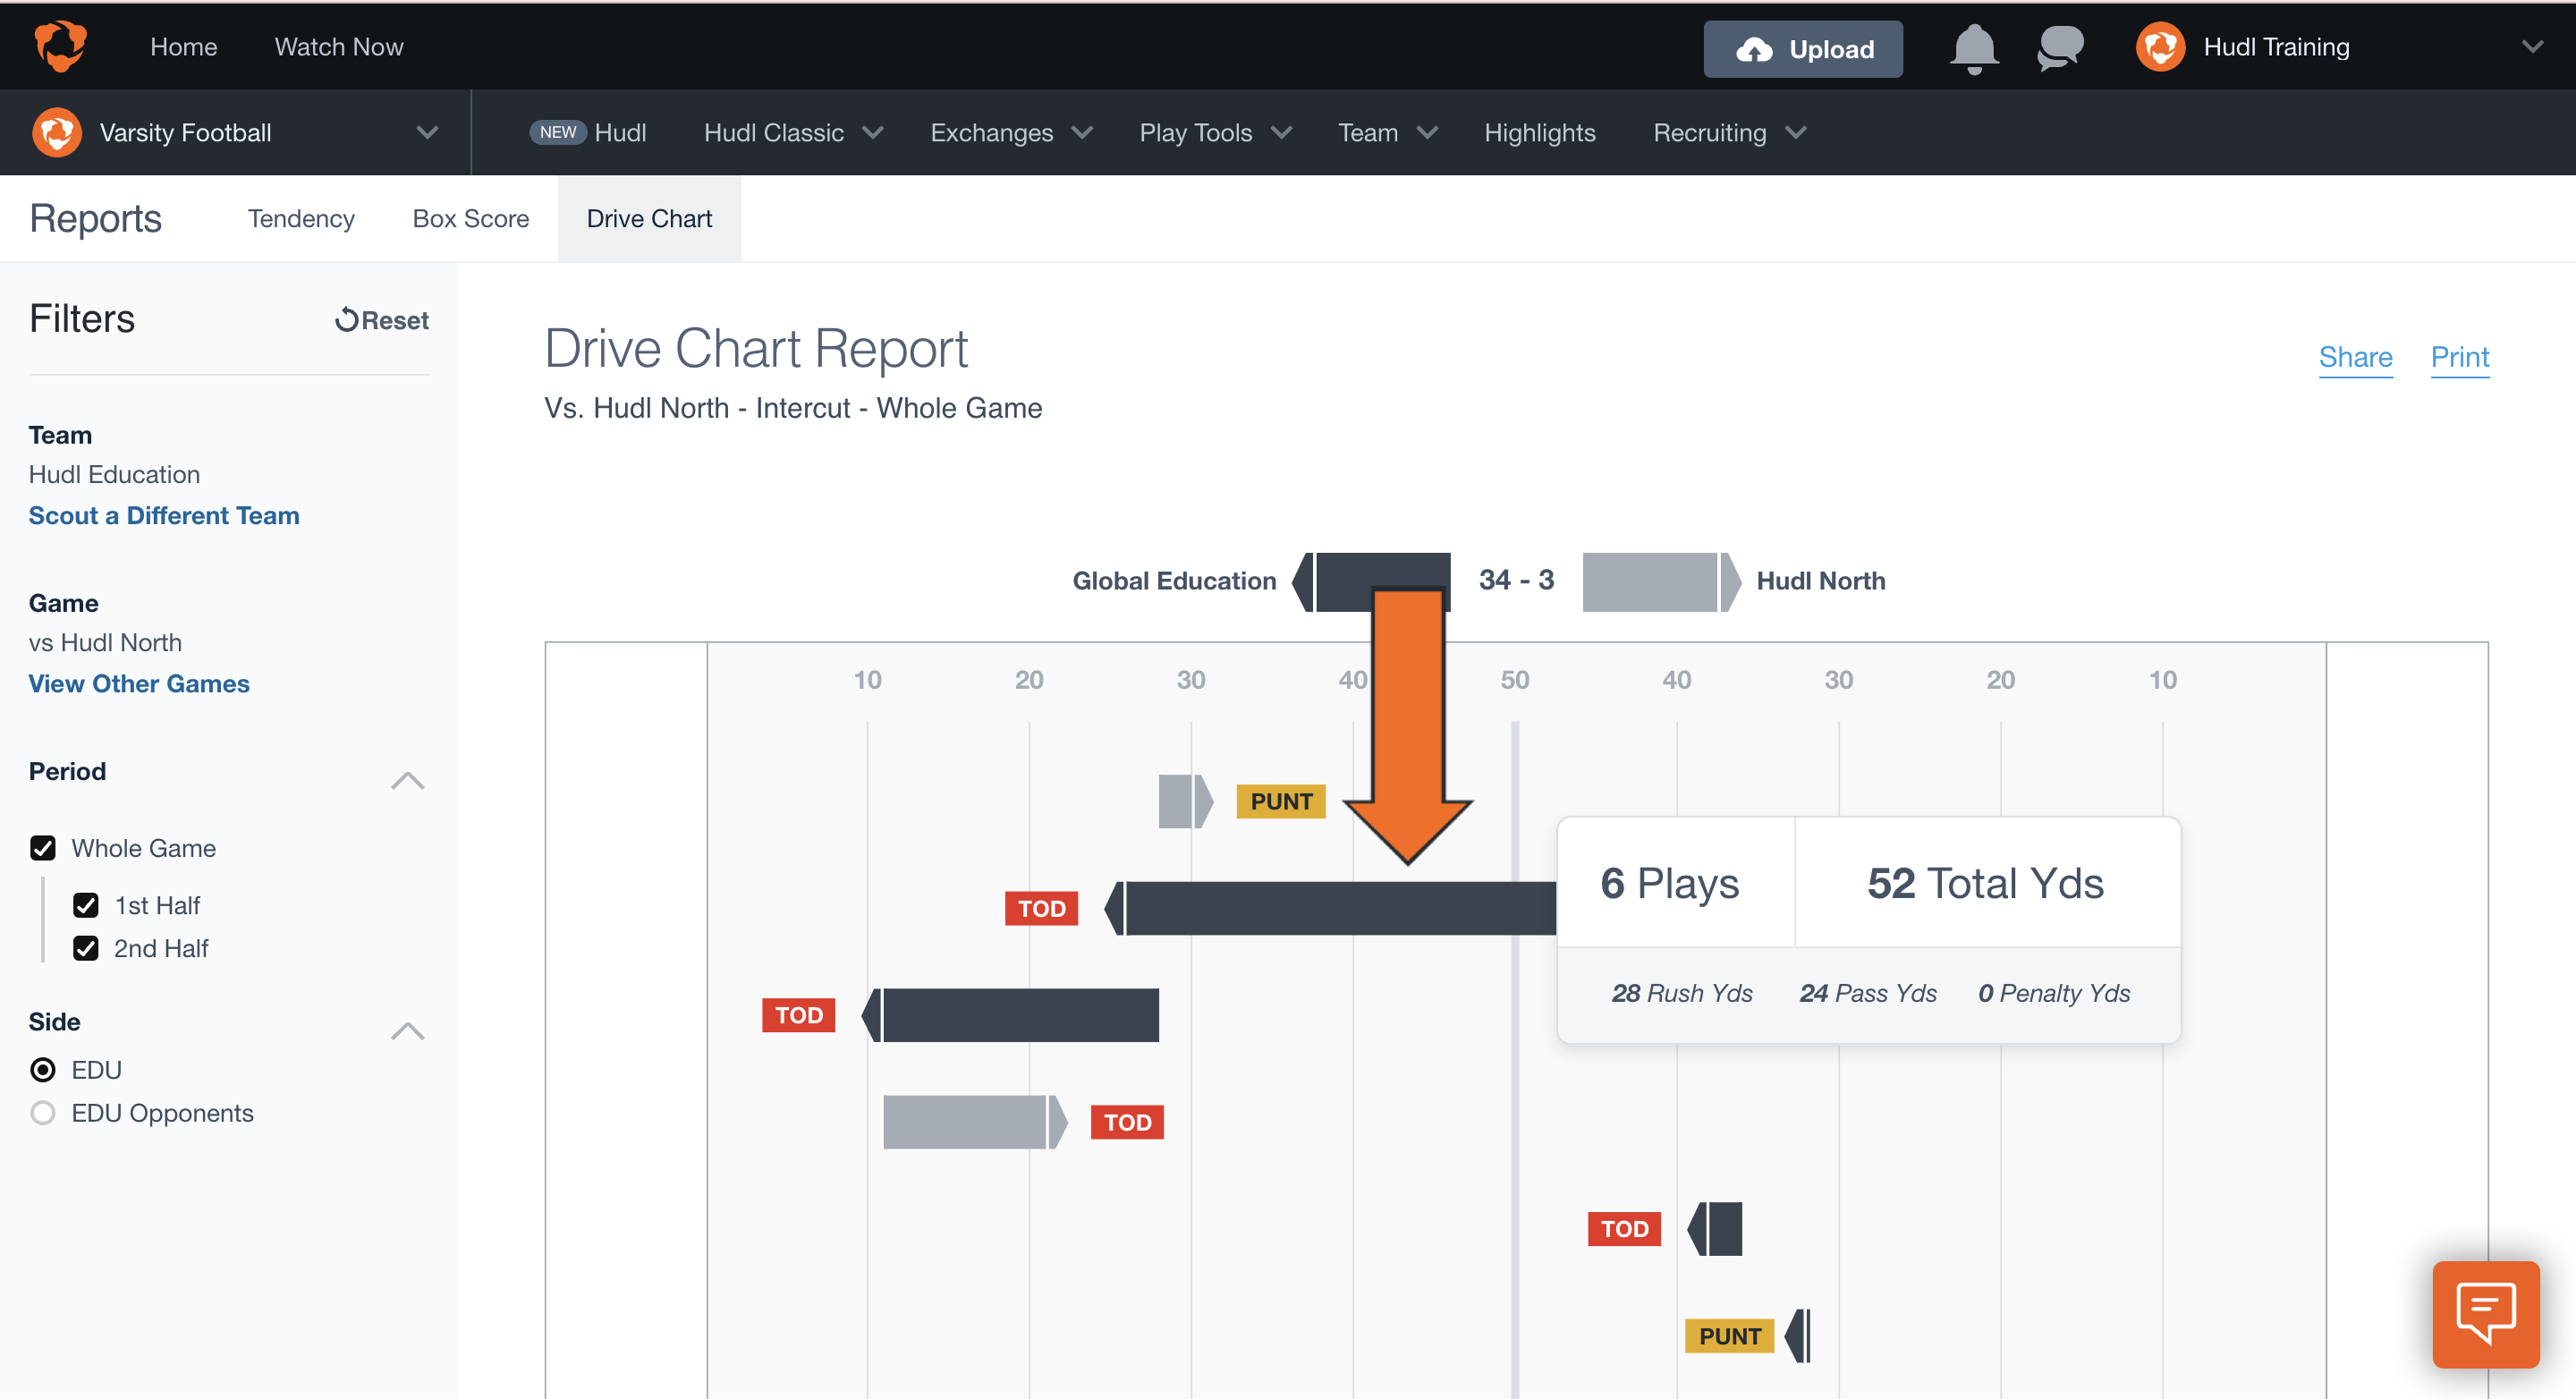This screenshot has width=2576, height=1399.
Task: Click the first PUNT drive label
Action: (x=1280, y=801)
